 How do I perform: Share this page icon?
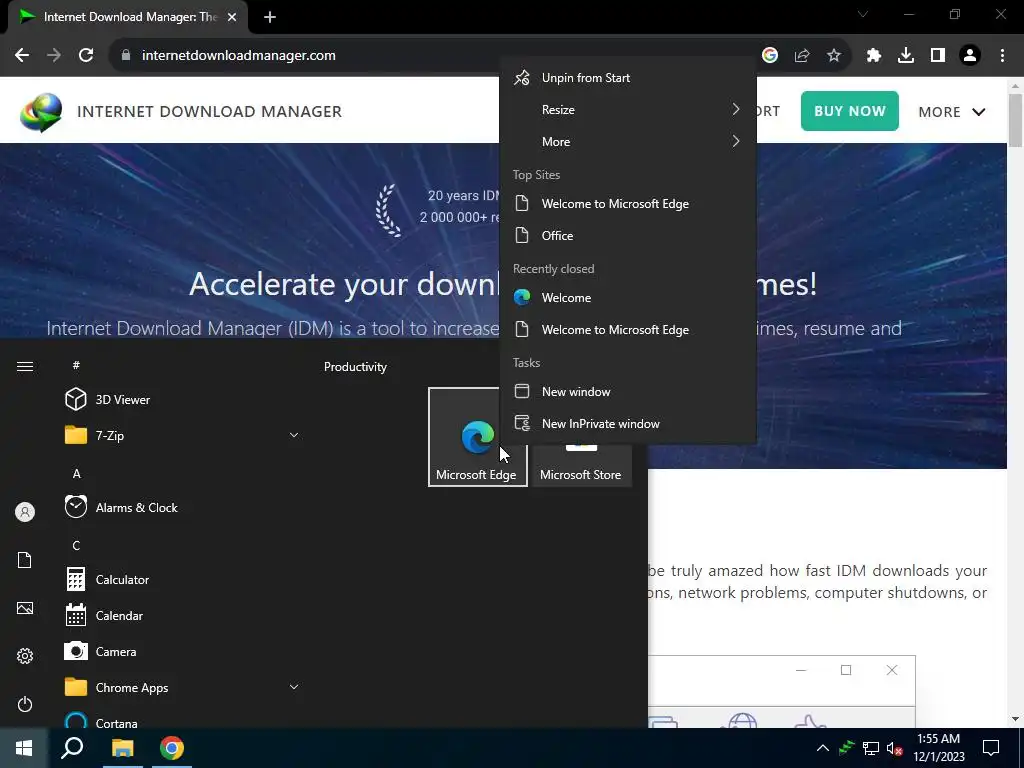(x=802, y=56)
